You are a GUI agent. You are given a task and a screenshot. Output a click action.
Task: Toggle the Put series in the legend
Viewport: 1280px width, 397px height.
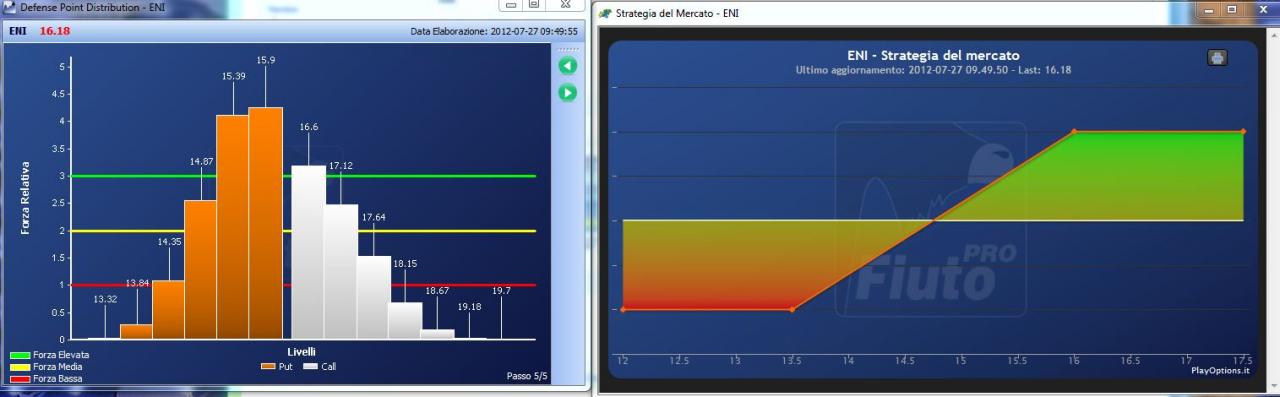tap(275, 367)
